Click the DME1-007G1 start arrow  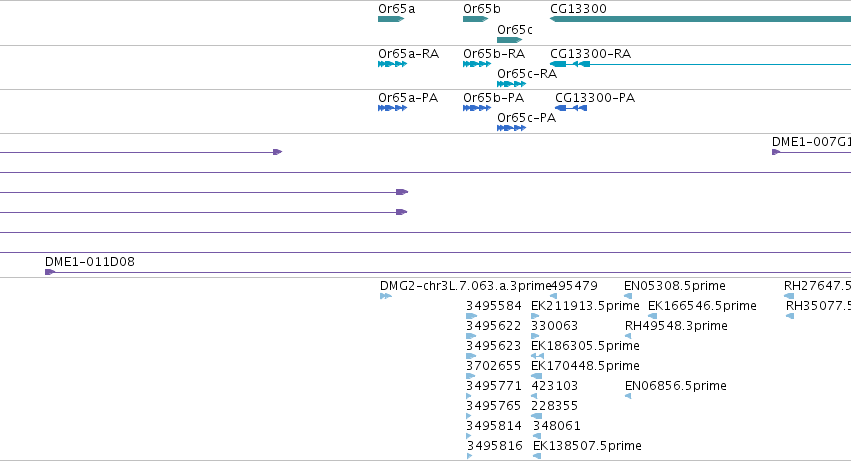(776, 152)
